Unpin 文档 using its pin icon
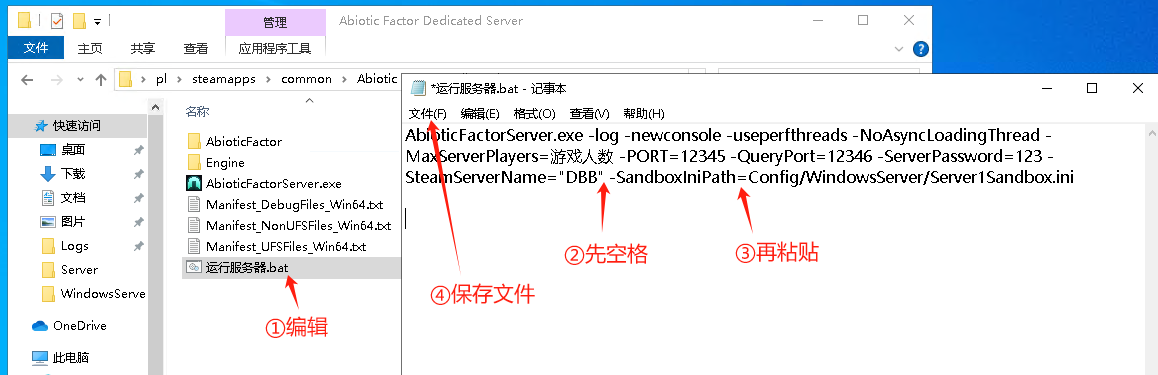This screenshot has height=375, width=1158. 138,199
